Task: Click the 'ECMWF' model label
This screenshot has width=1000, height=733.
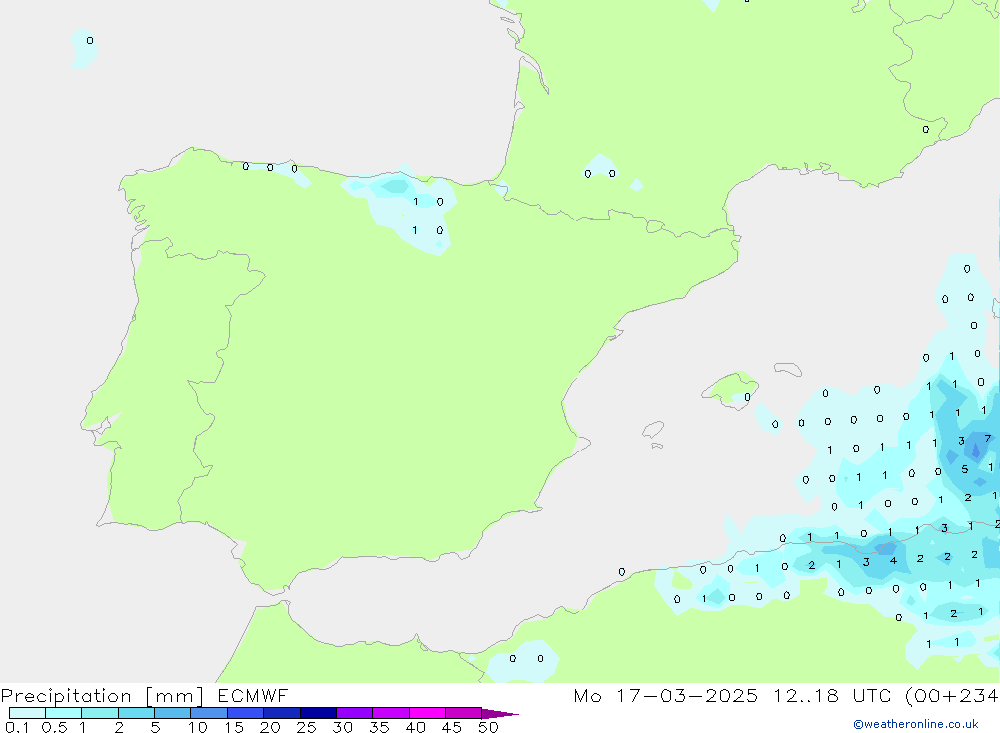Action: coord(253,695)
